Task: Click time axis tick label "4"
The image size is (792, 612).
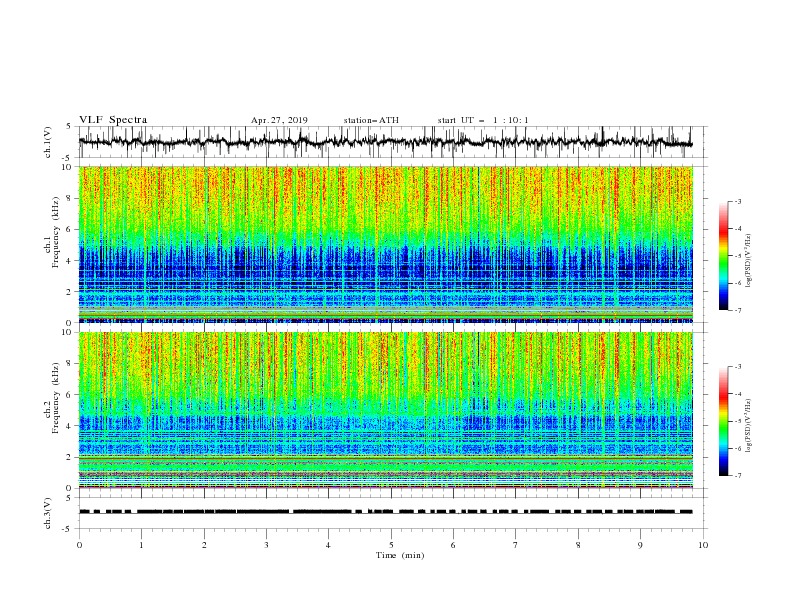Action: coord(328,545)
